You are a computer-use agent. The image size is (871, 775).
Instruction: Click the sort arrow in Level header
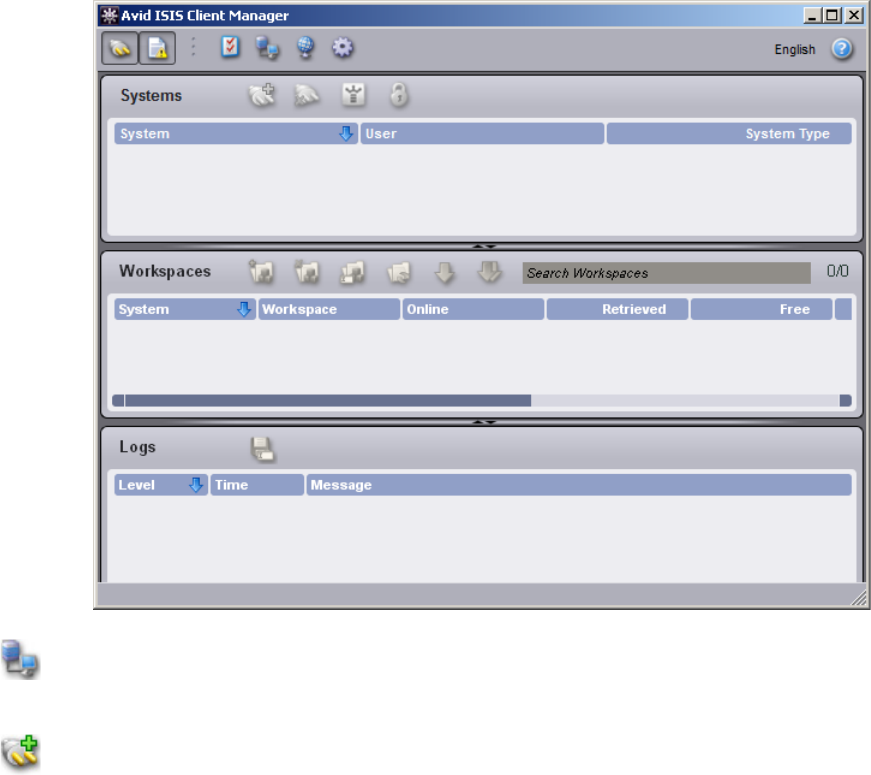pyautogui.click(x=196, y=485)
